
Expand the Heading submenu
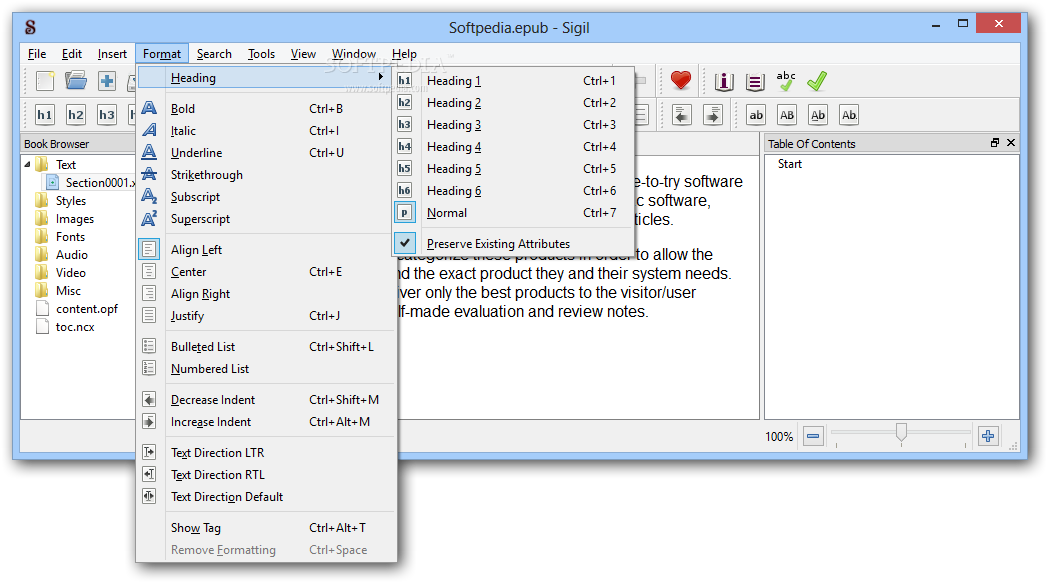(x=266, y=78)
